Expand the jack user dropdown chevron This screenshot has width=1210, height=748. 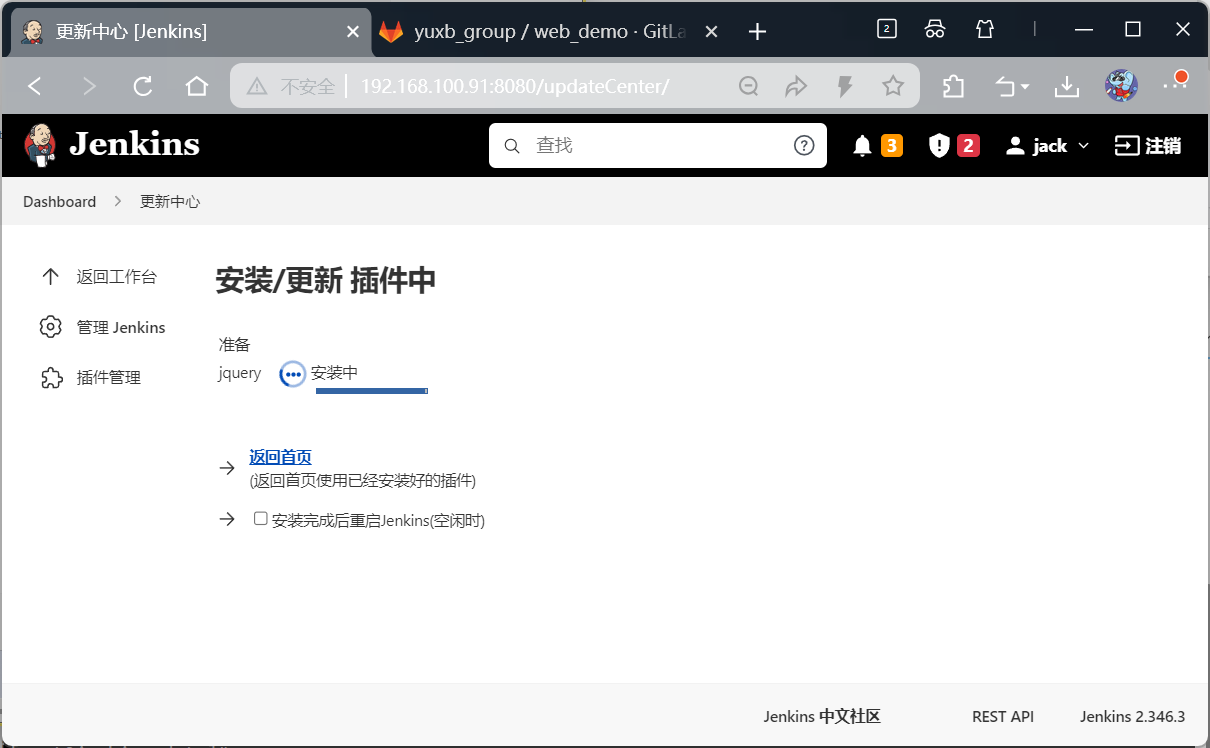point(1083,146)
